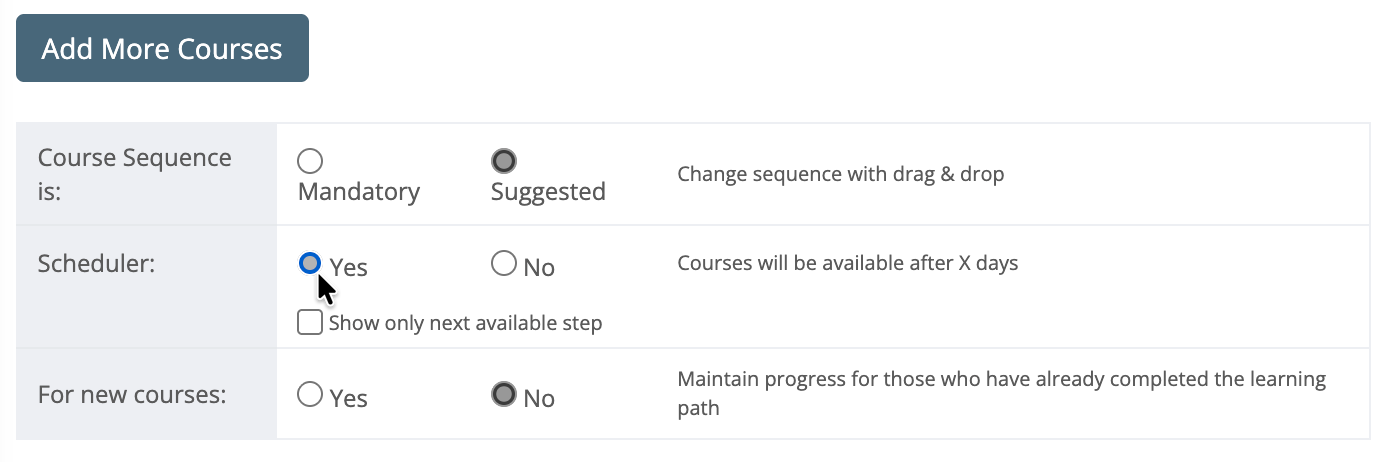Click the Courses will be available after X days hint

click(847, 264)
